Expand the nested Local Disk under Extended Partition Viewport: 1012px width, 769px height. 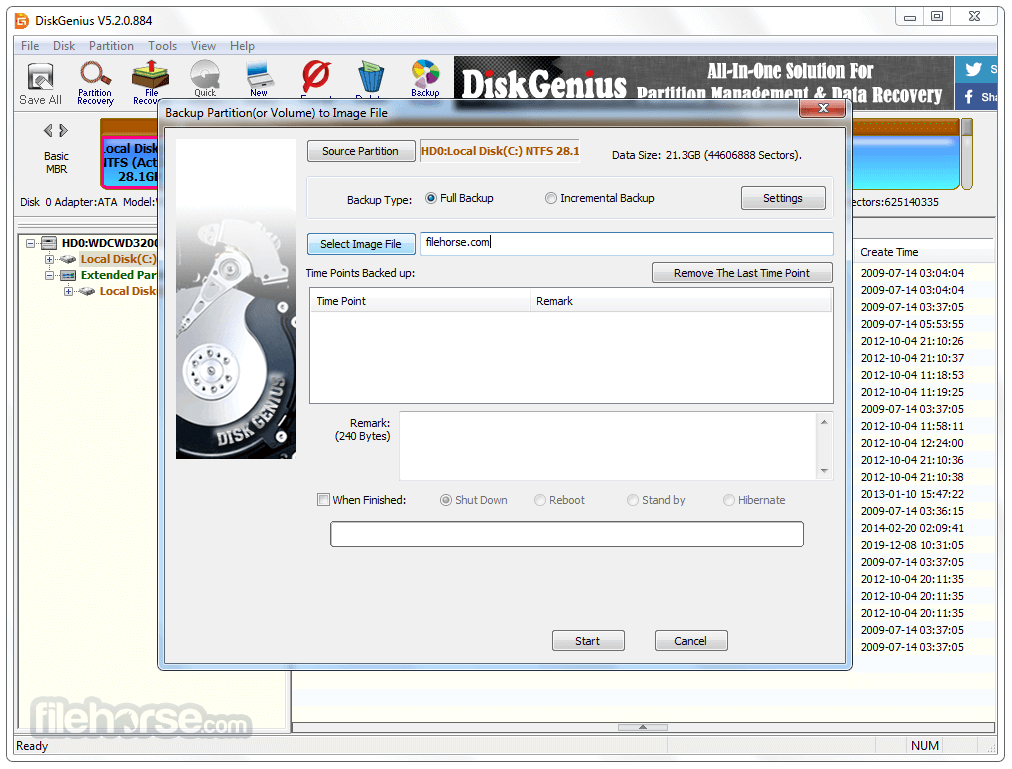68,292
